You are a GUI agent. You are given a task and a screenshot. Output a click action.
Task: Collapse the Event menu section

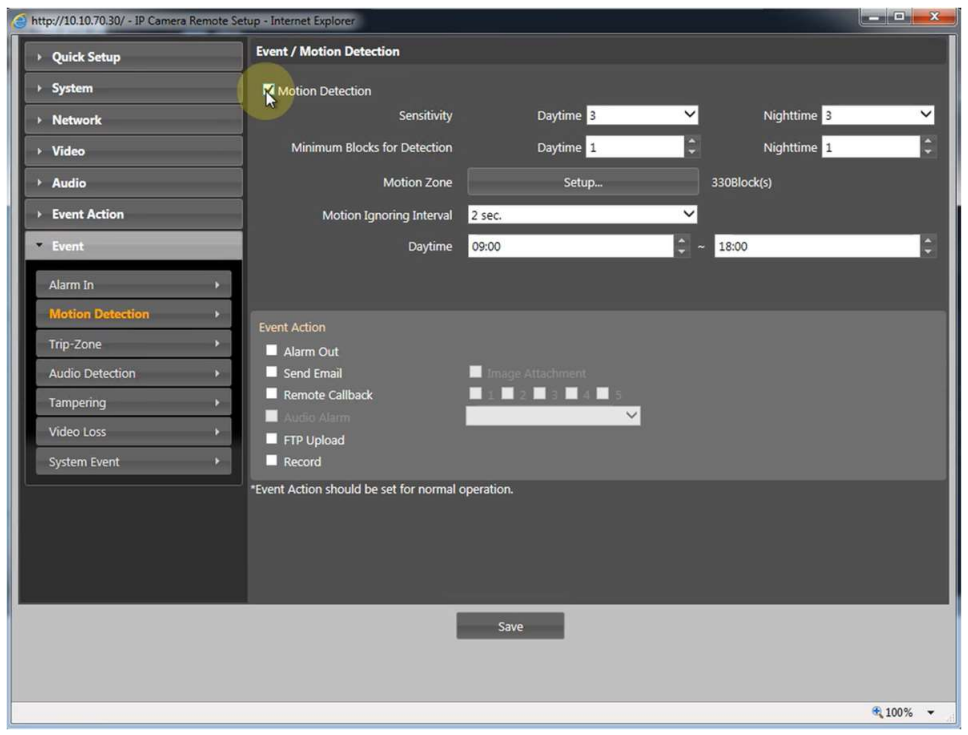click(134, 246)
